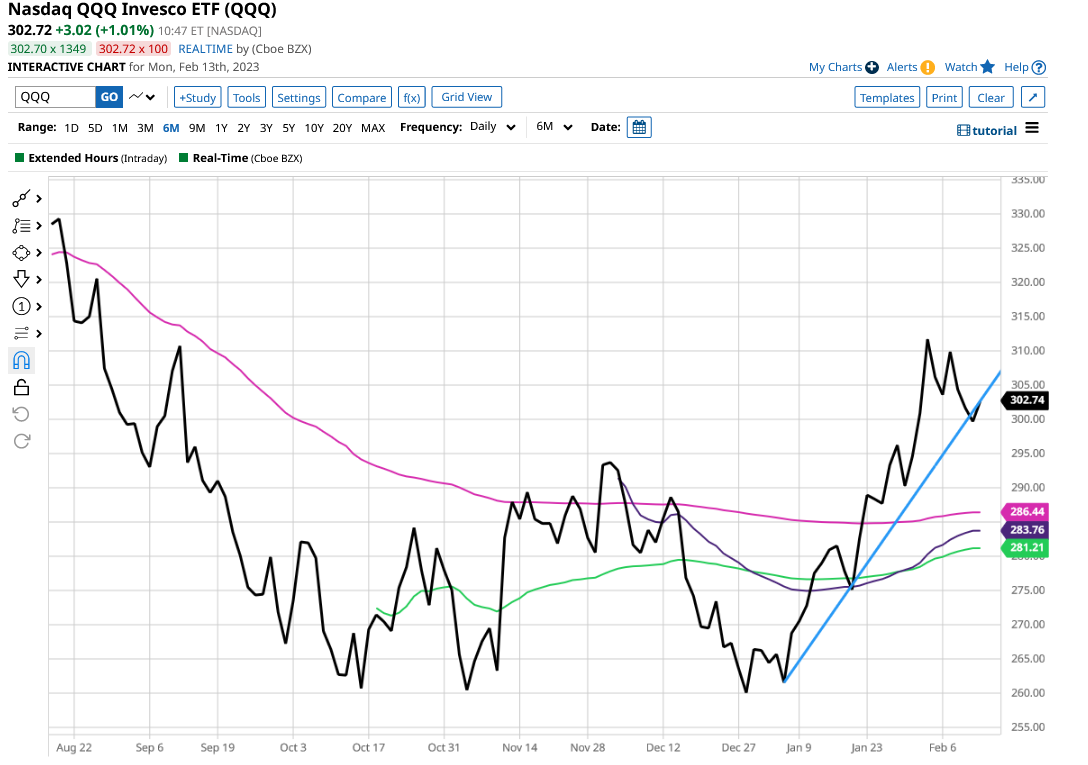
Task: Click into the QQQ symbol field
Action: pos(55,97)
